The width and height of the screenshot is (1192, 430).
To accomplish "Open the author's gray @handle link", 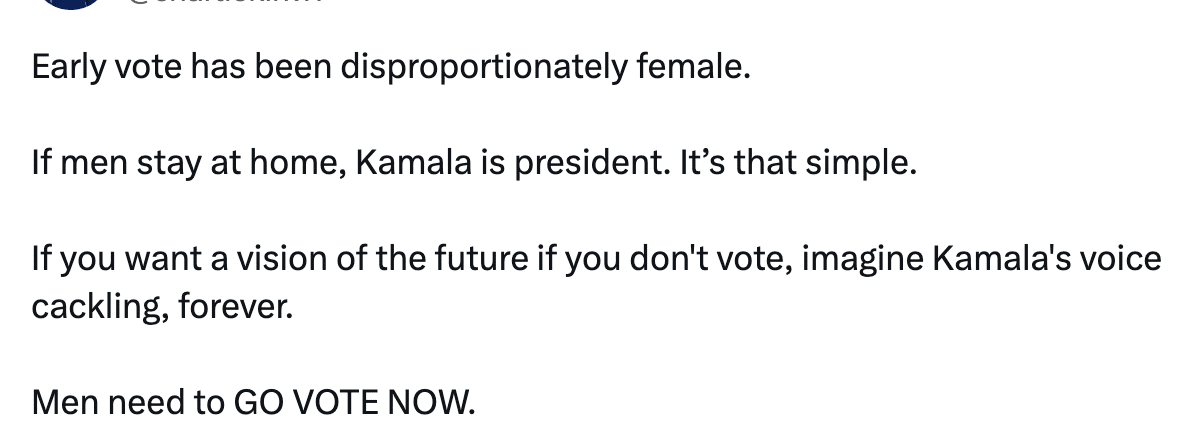I will [225, 3].
